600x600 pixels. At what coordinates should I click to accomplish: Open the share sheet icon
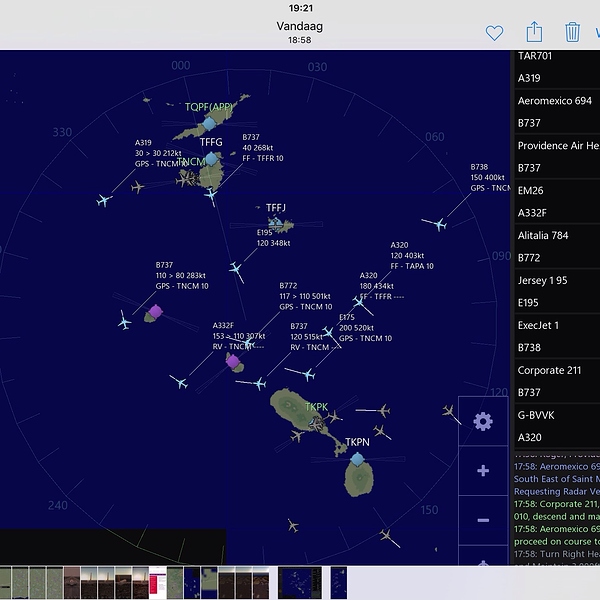tap(534, 31)
